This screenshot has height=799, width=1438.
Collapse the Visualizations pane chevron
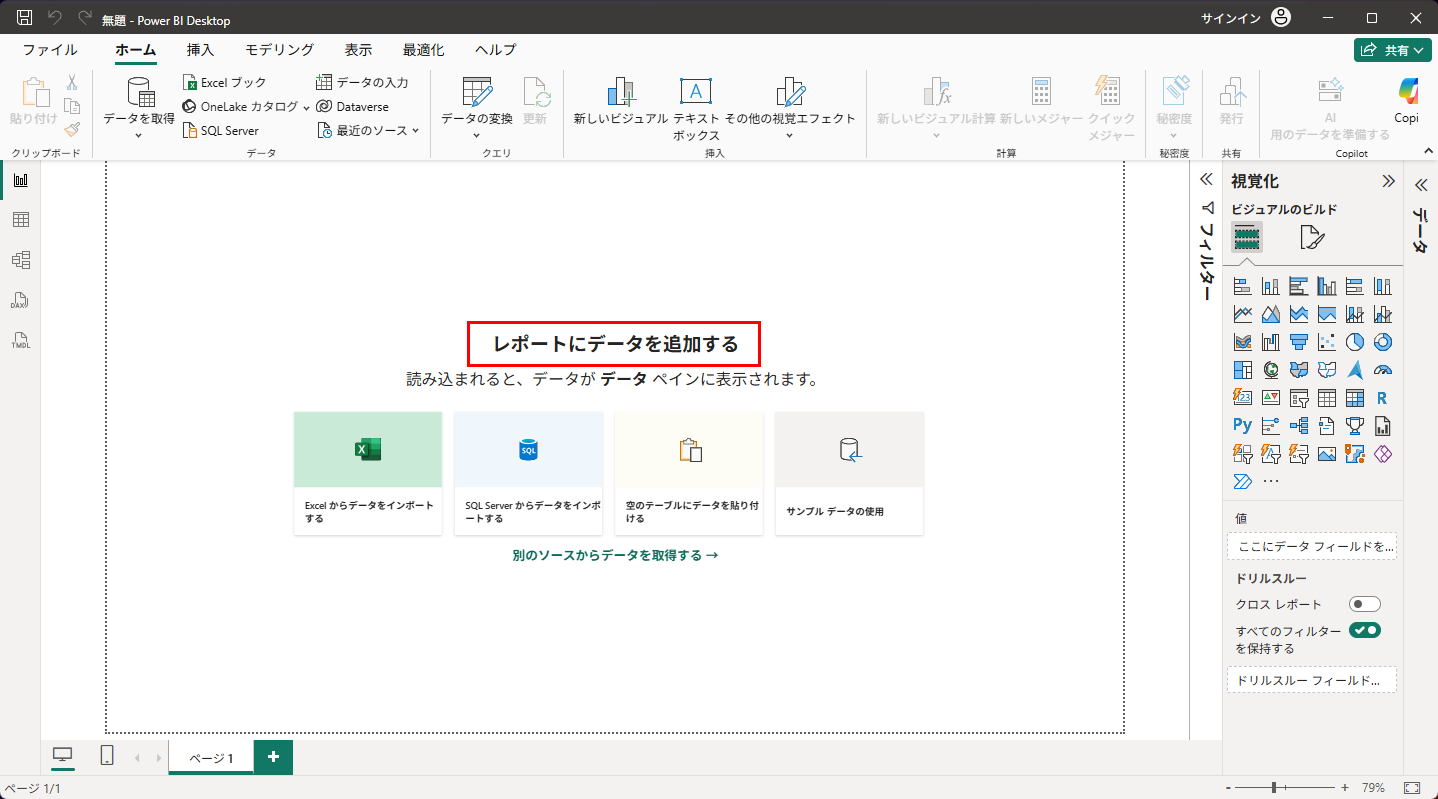click(1388, 181)
